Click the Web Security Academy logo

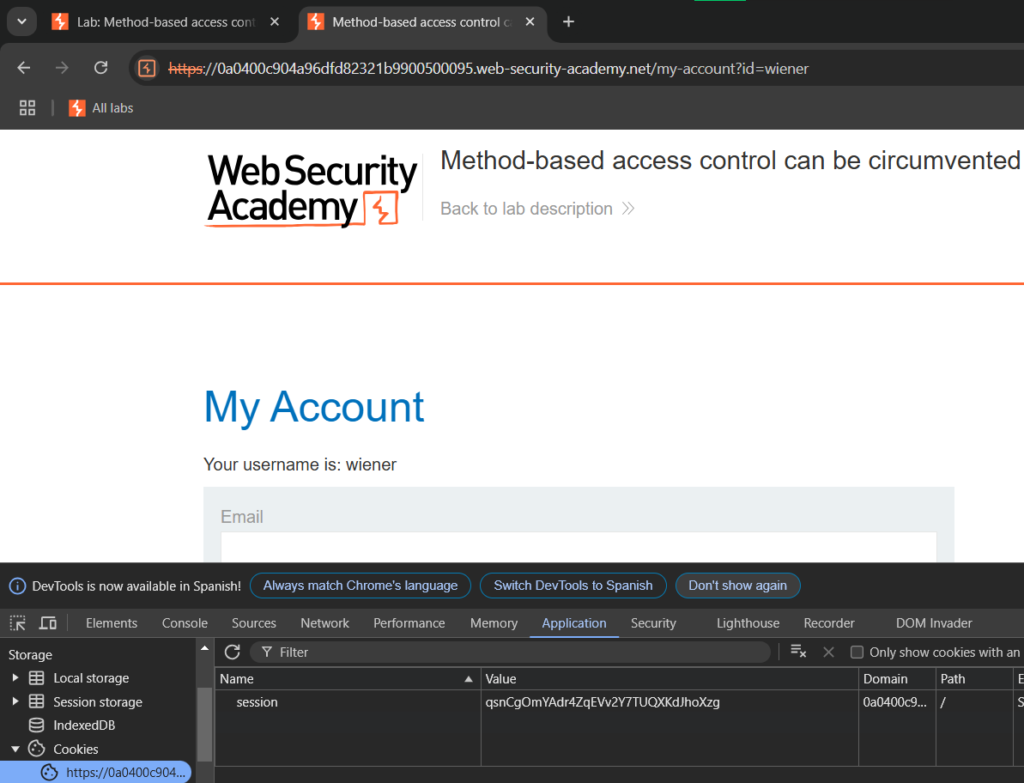pyautogui.click(x=312, y=190)
